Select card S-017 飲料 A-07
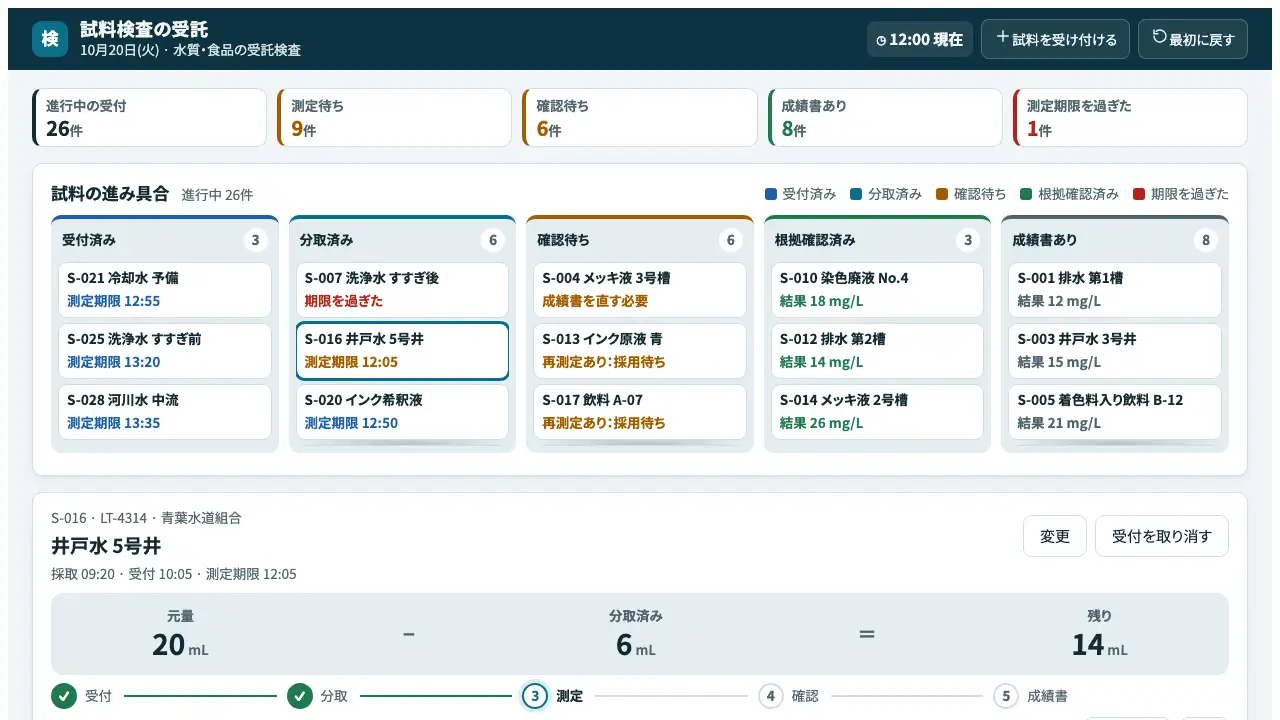This screenshot has height=720, width=1280. click(x=640, y=412)
